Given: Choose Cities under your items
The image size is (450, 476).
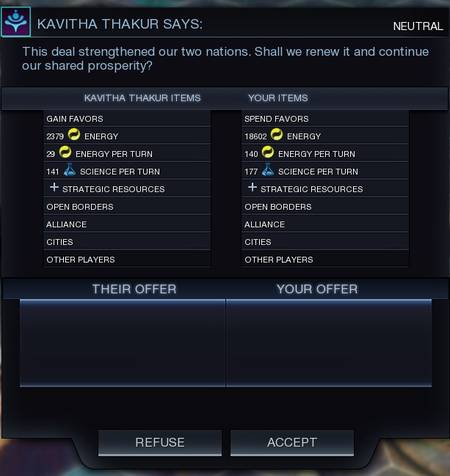Looking at the screenshot, I should pyautogui.click(x=325, y=242).
